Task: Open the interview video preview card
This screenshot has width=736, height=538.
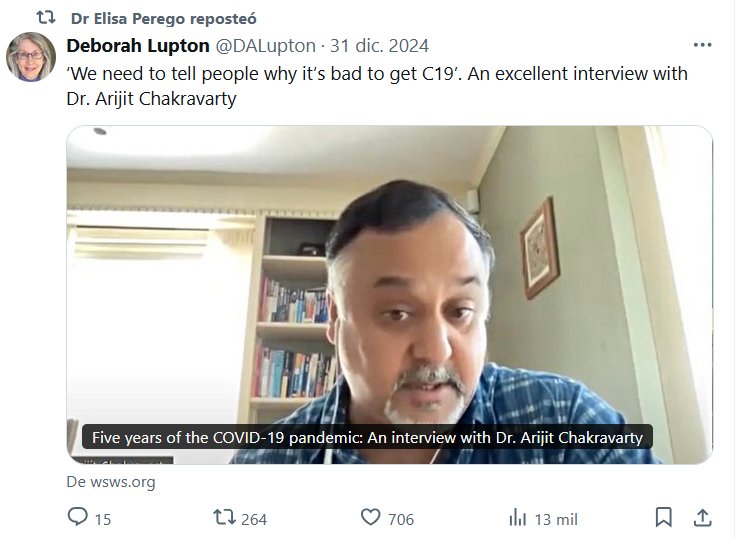Action: coord(390,295)
